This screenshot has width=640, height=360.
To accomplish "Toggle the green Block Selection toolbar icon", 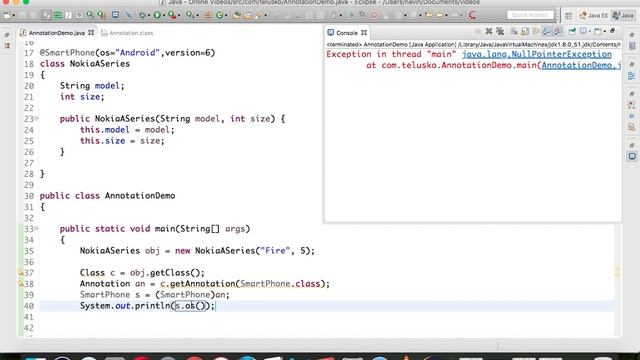I will tap(57, 15).
